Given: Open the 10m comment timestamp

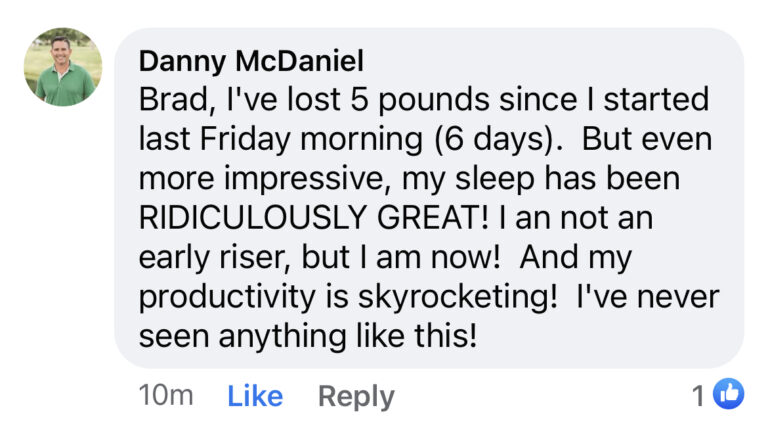Looking at the screenshot, I should click(166, 395).
